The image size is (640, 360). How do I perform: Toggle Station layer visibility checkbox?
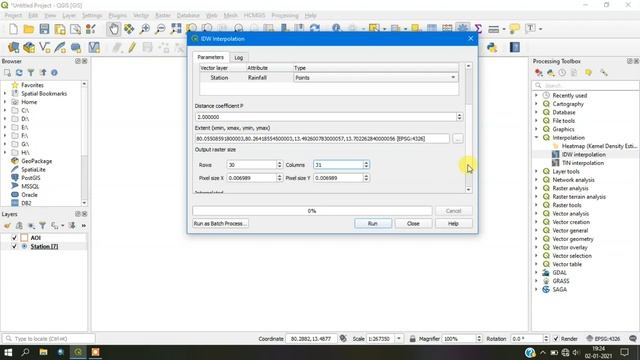[x=14, y=247]
